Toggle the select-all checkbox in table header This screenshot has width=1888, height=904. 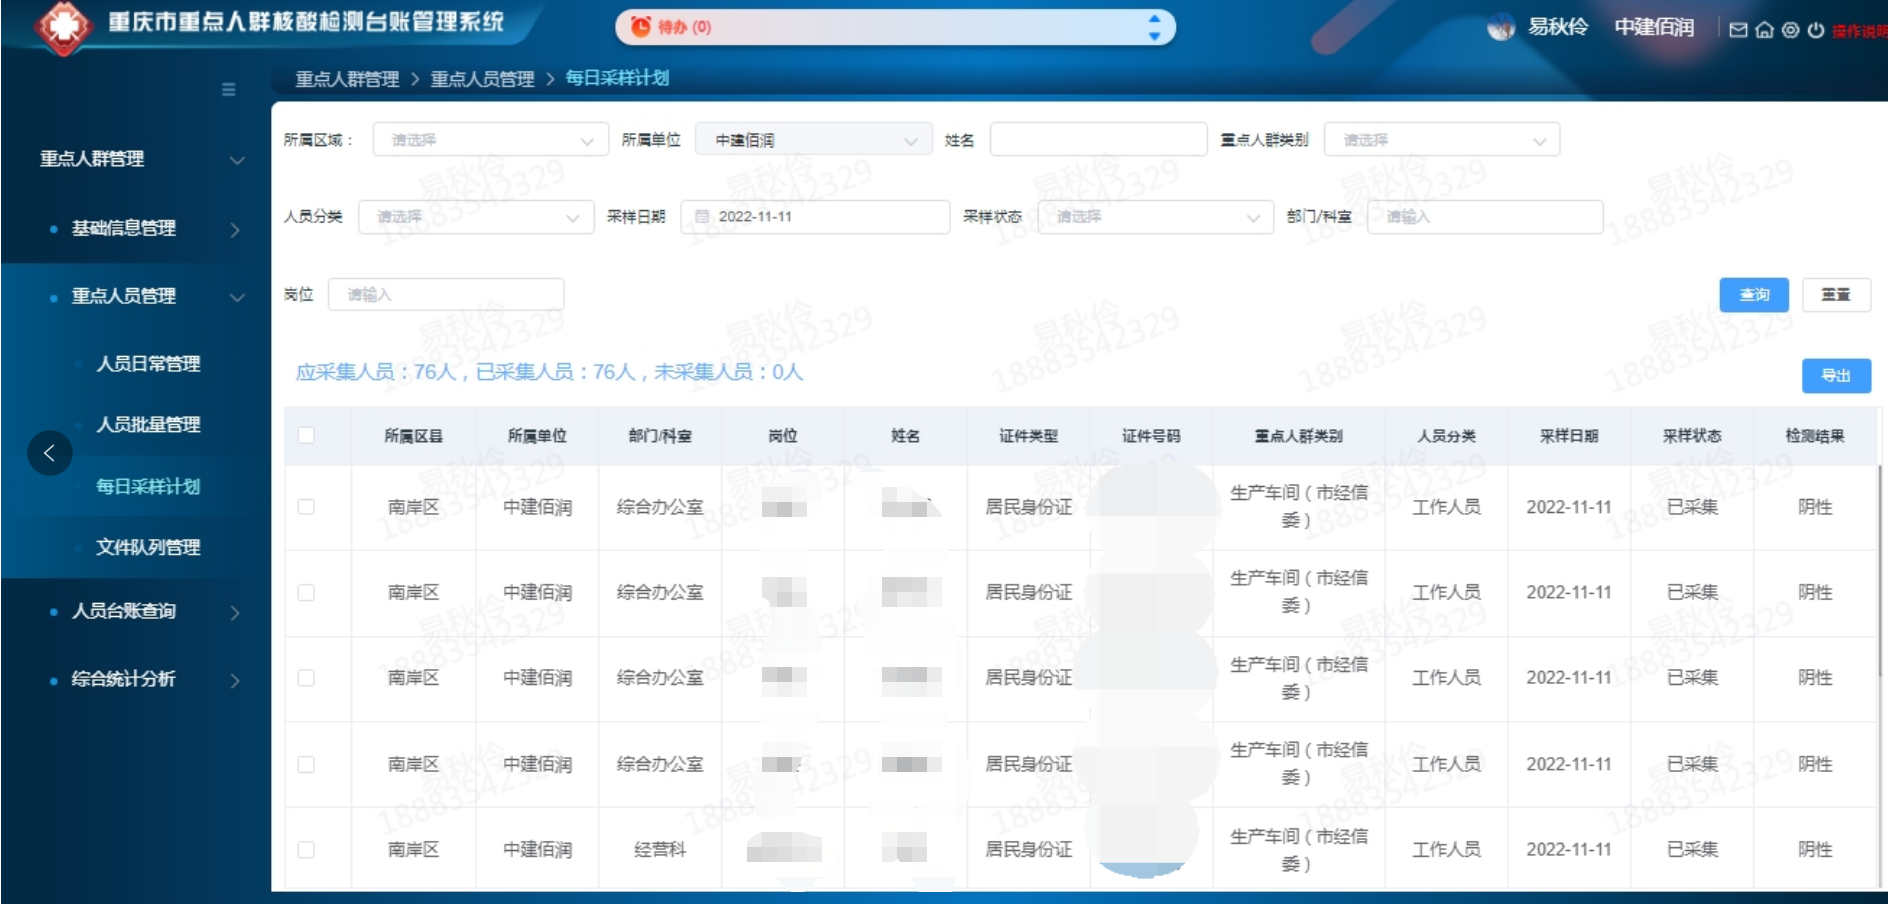306,435
